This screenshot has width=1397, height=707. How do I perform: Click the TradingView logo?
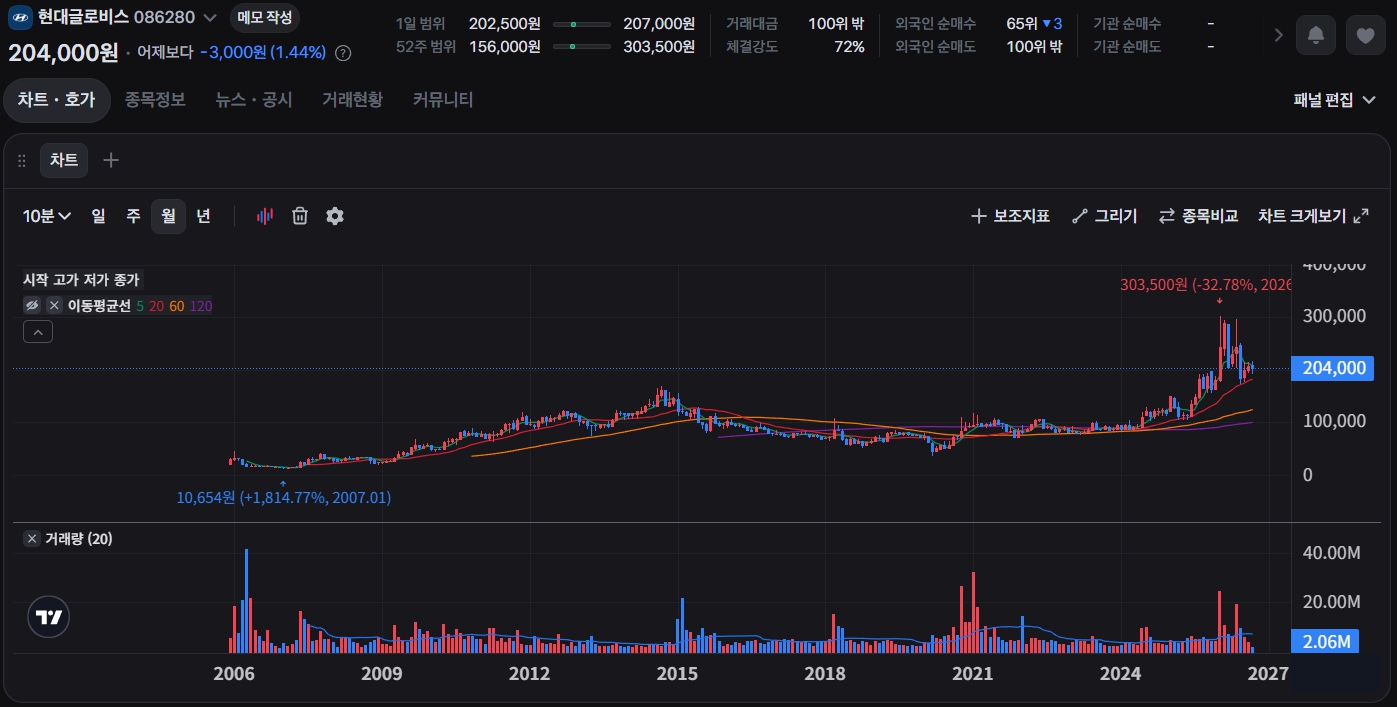pos(49,618)
